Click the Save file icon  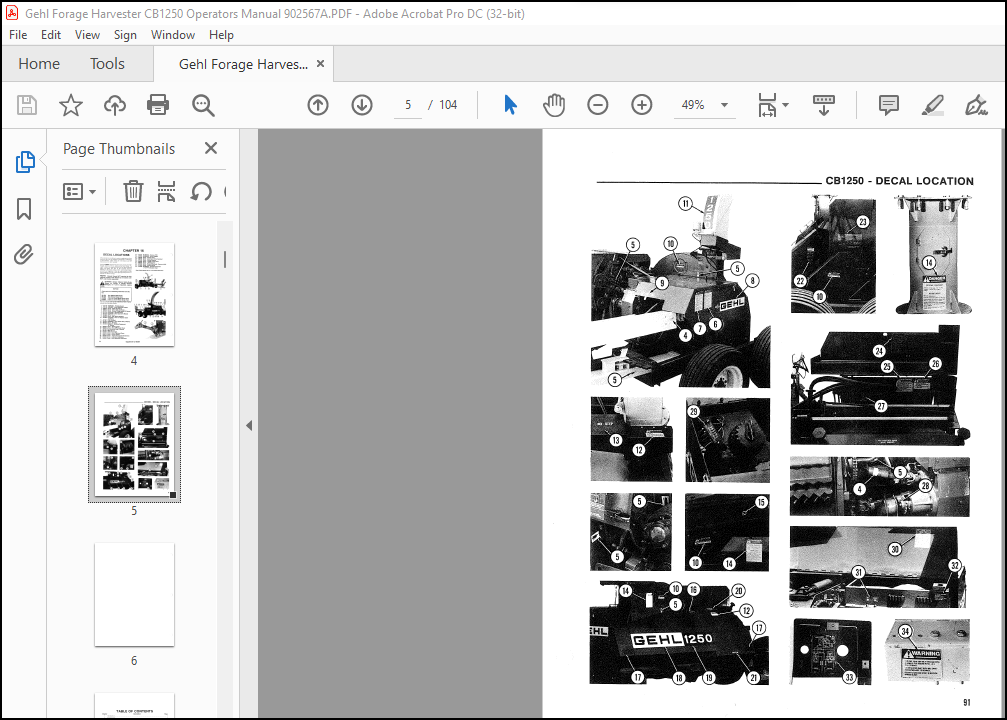27,105
